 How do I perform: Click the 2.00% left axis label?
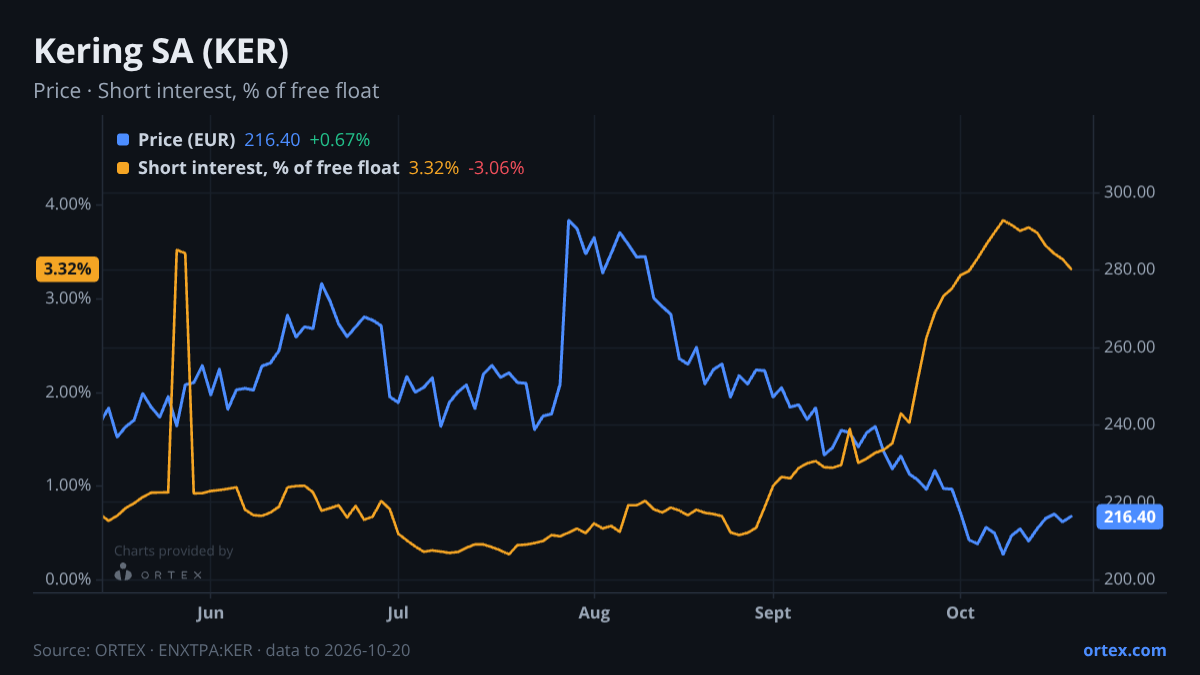coord(69,392)
